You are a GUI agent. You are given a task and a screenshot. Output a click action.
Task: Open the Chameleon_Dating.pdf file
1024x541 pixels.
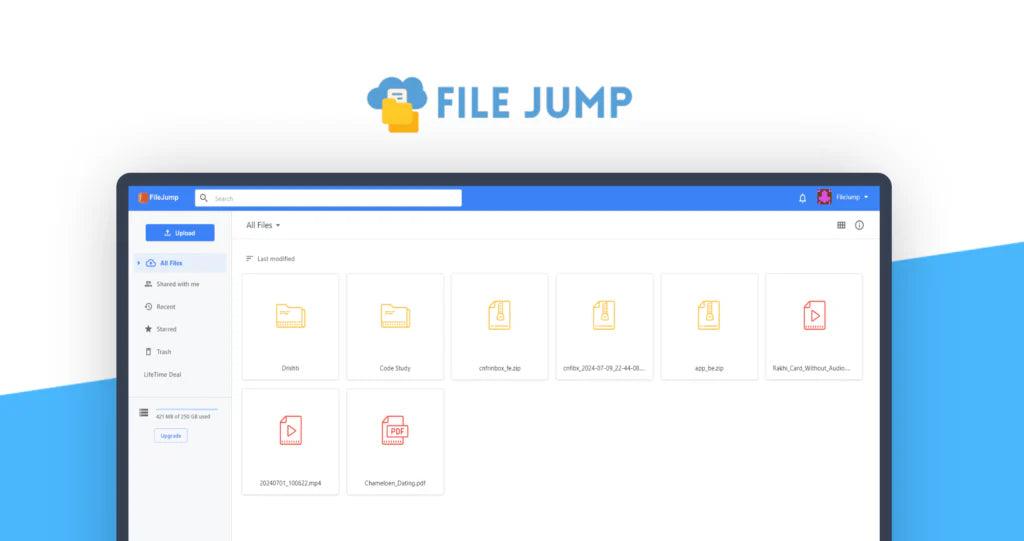[395, 441]
